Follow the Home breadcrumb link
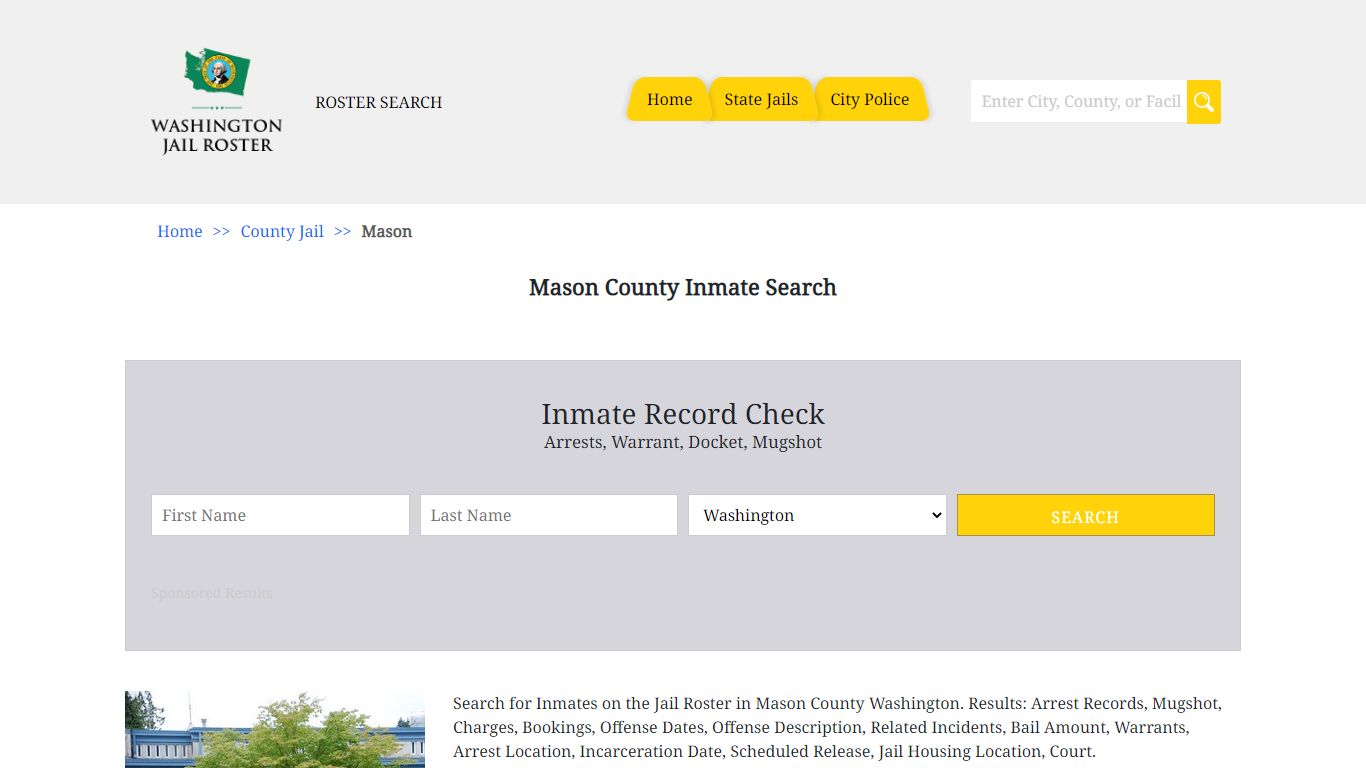The image size is (1366, 768). point(180,231)
